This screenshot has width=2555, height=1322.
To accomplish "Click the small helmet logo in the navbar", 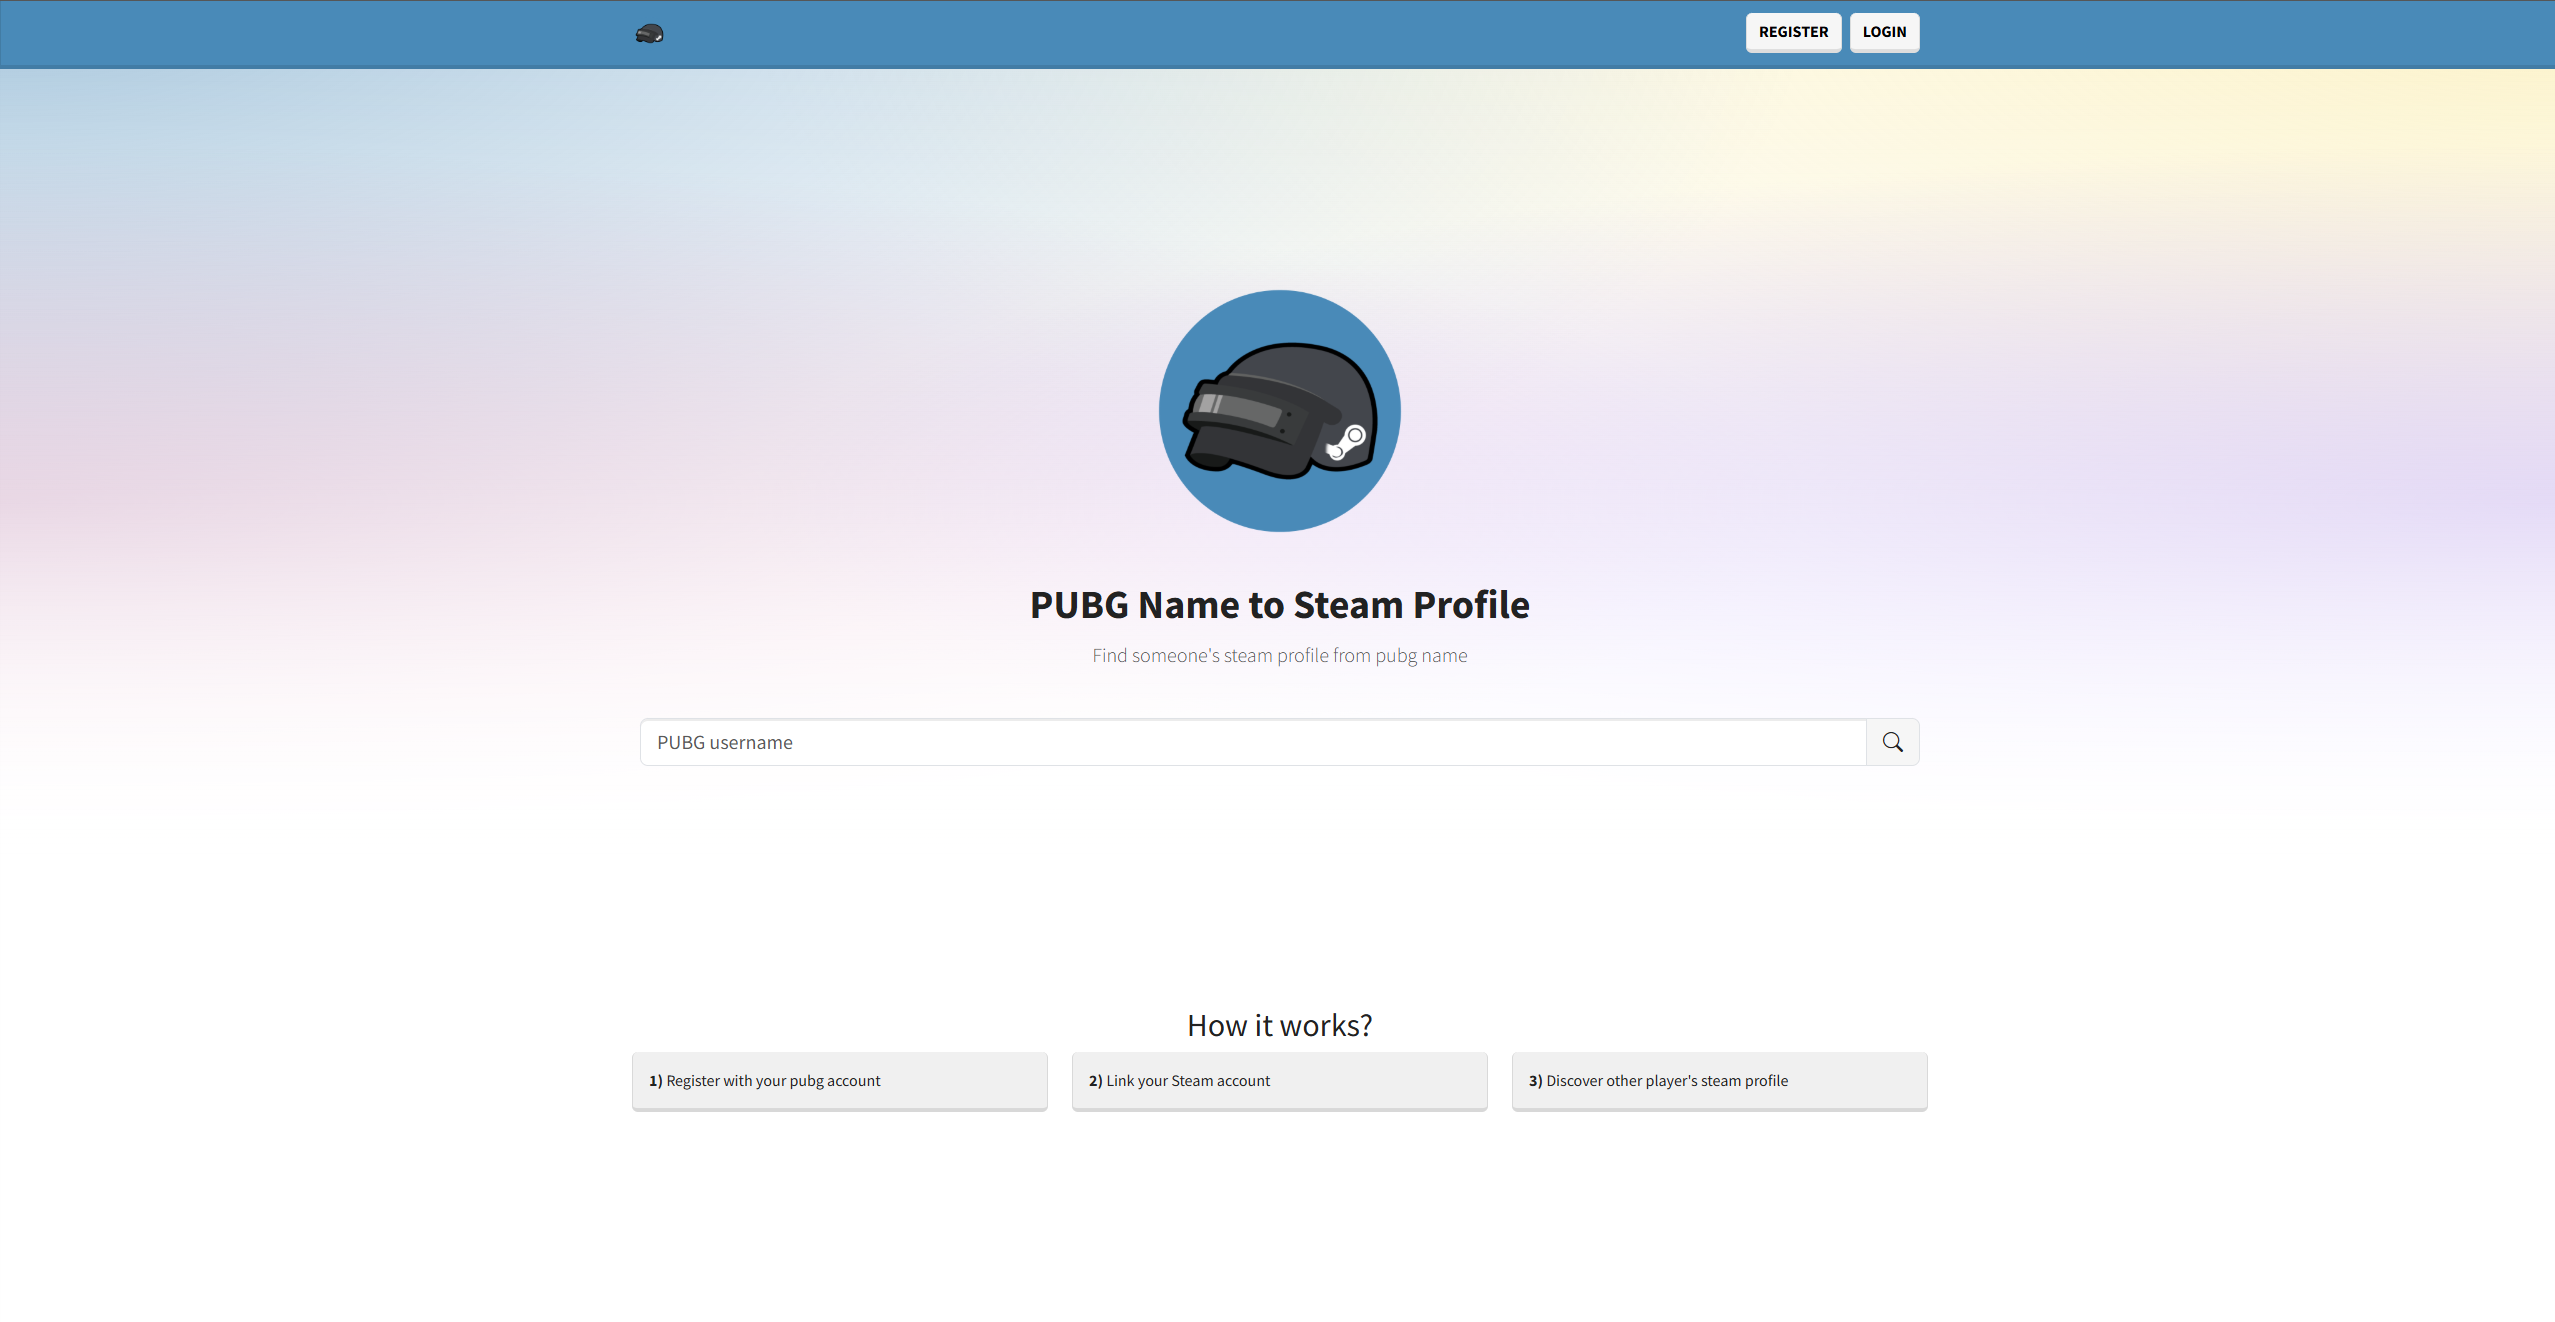I will click(x=649, y=34).
